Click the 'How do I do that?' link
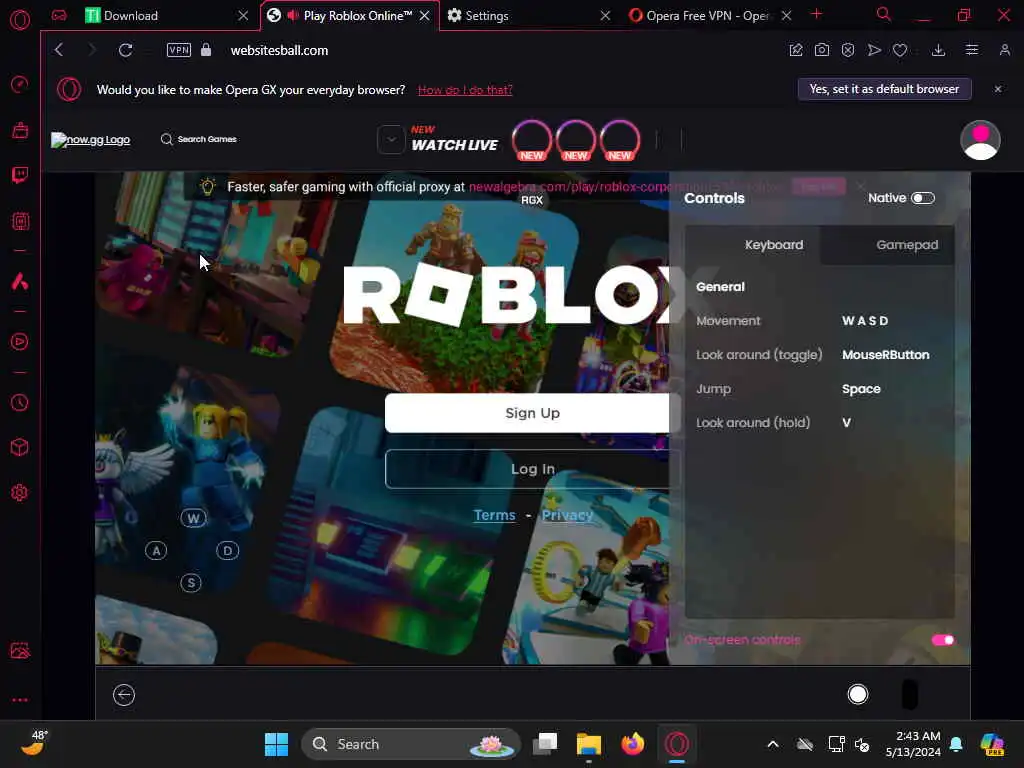Screen dimensions: 1024x768 click(465, 90)
